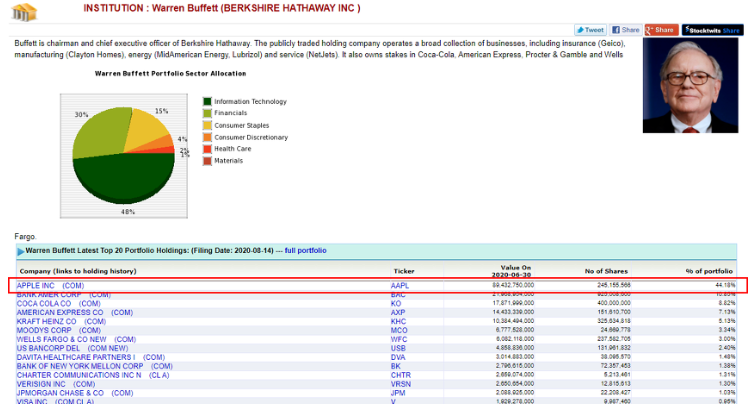Click the Stocktwits Share button
Viewport: 754px width, 404px height.
click(x=713, y=30)
